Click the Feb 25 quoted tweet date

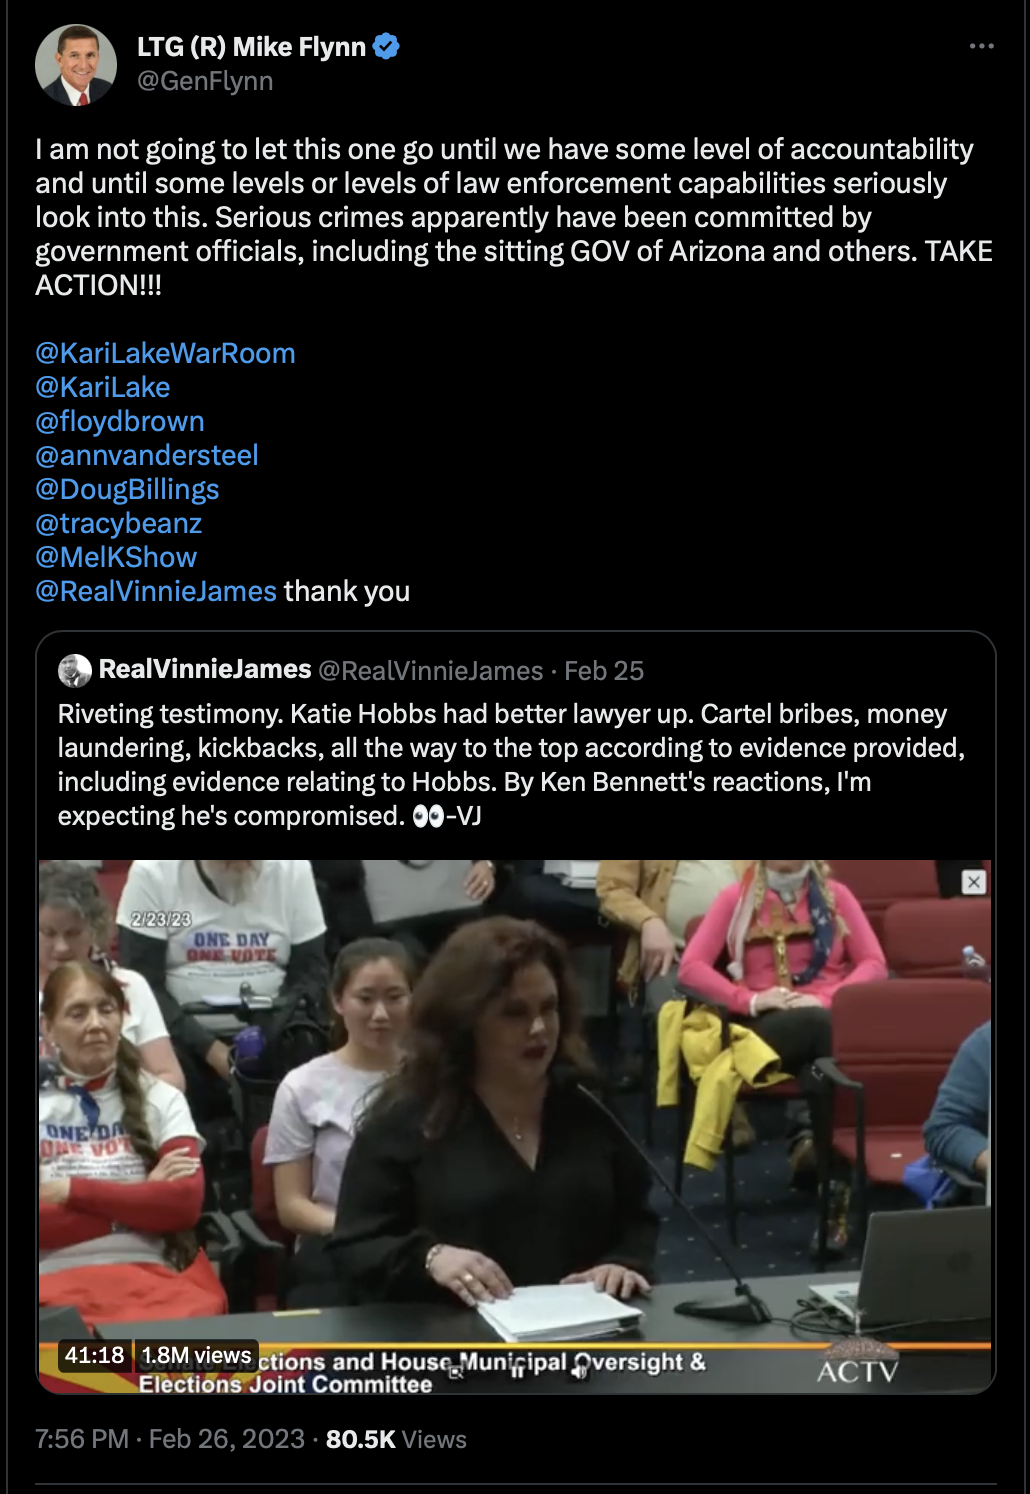[x=604, y=671]
